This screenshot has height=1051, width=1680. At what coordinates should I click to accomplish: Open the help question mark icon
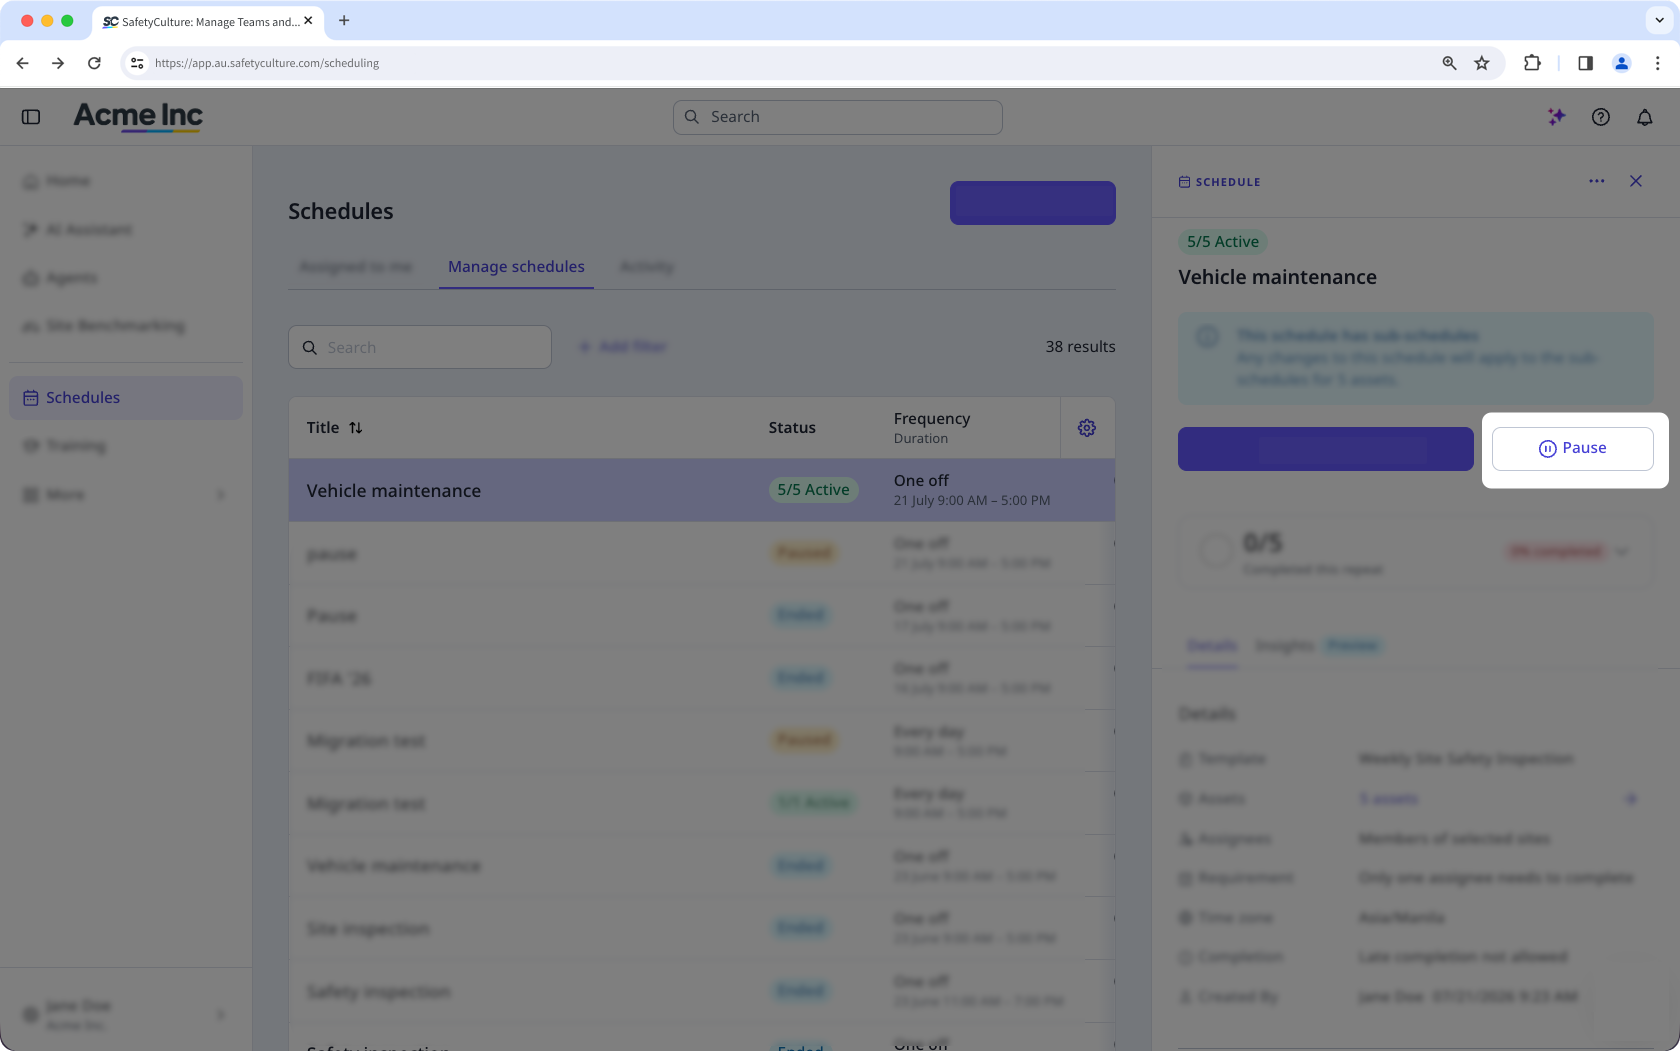tap(1601, 117)
